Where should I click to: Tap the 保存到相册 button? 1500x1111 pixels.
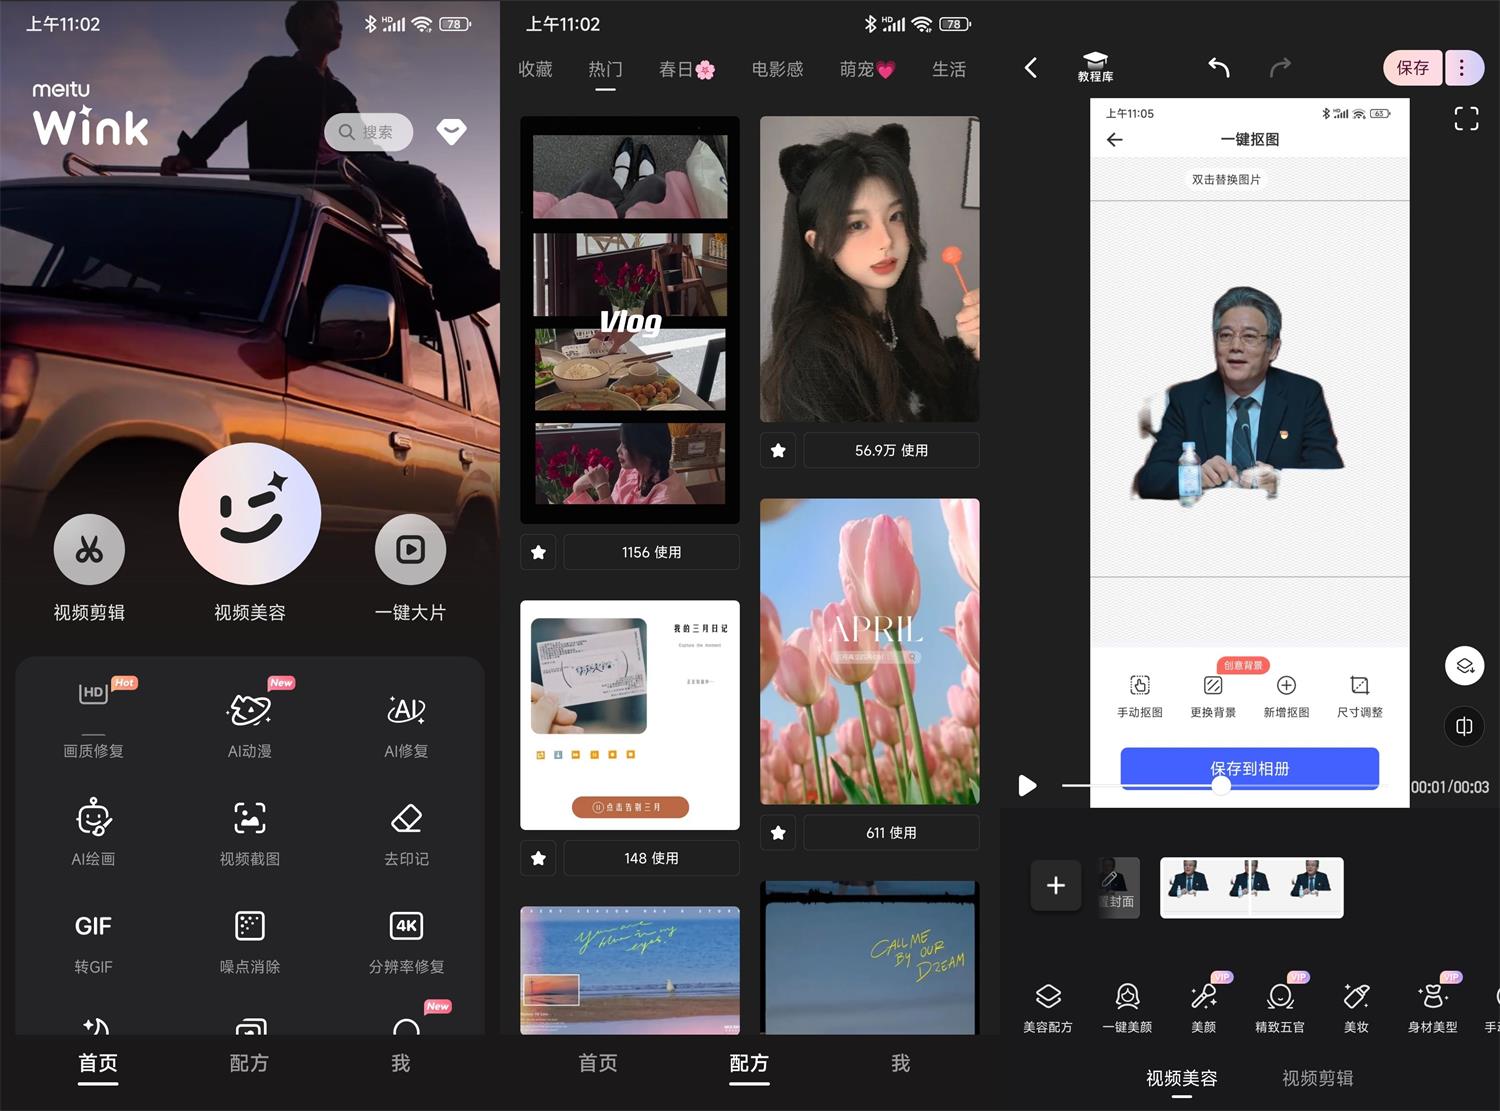coord(1248,768)
